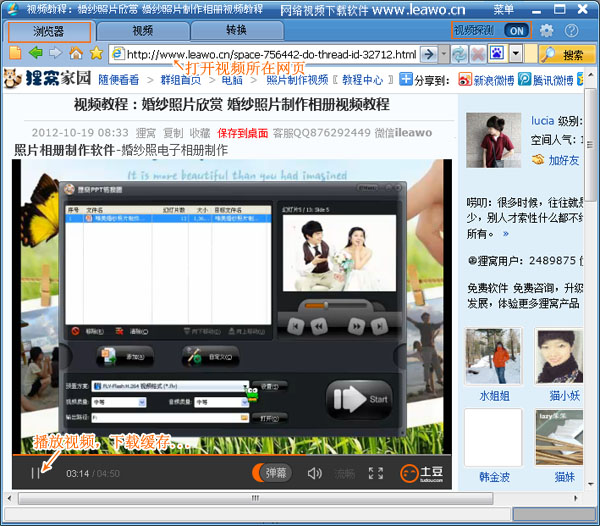Expand the status text with » link
This screenshot has width=600, height=526.
pyautogui.click(x=506, y=234)
